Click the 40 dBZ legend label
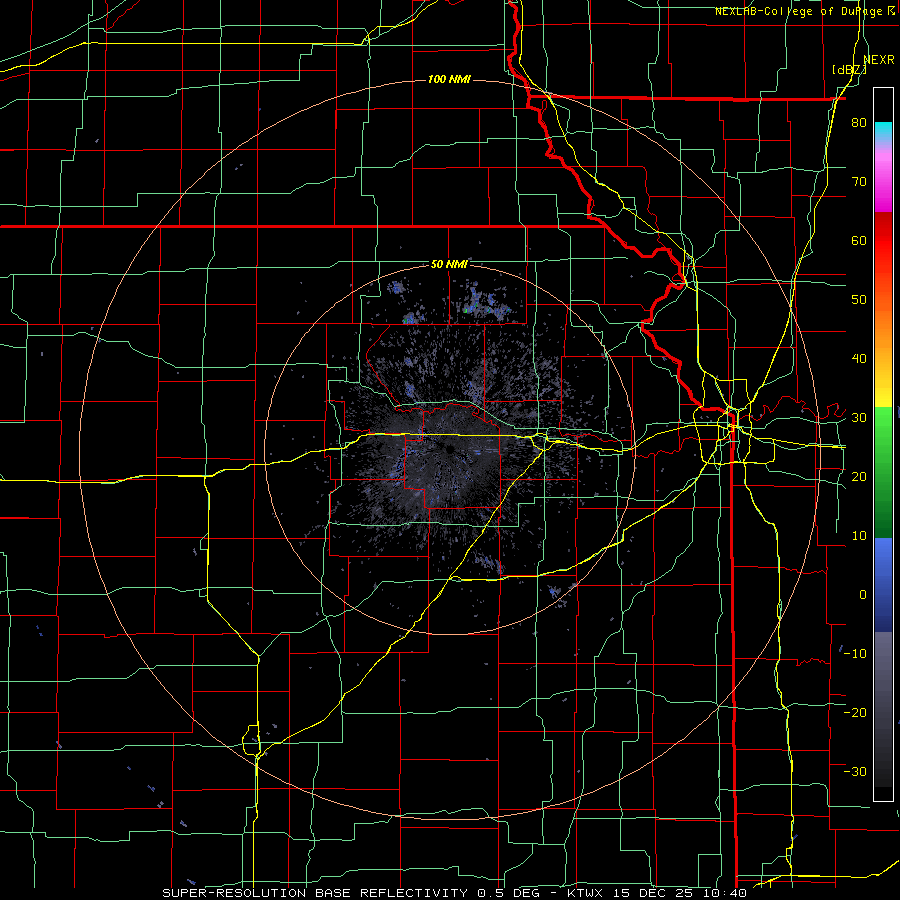The height and width of the screenshot is (900, 900). pyautogui.click(x=859, y=359)
